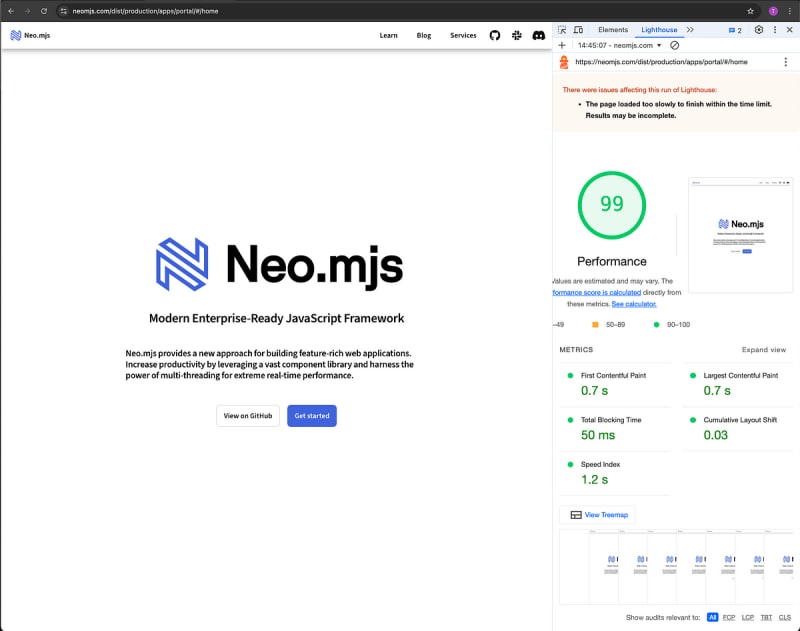Filter audits by TBT
This screenshot has width=800, height=631.
tap(766, 618)
